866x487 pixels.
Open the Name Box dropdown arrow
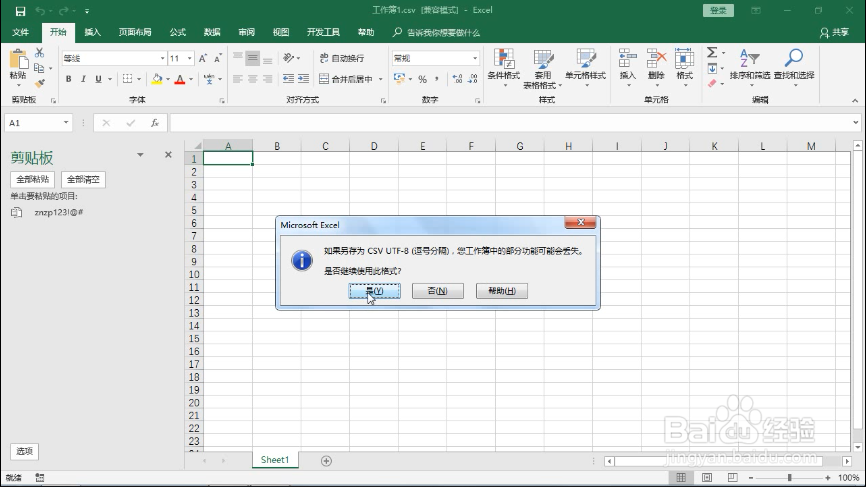(66, 123)
